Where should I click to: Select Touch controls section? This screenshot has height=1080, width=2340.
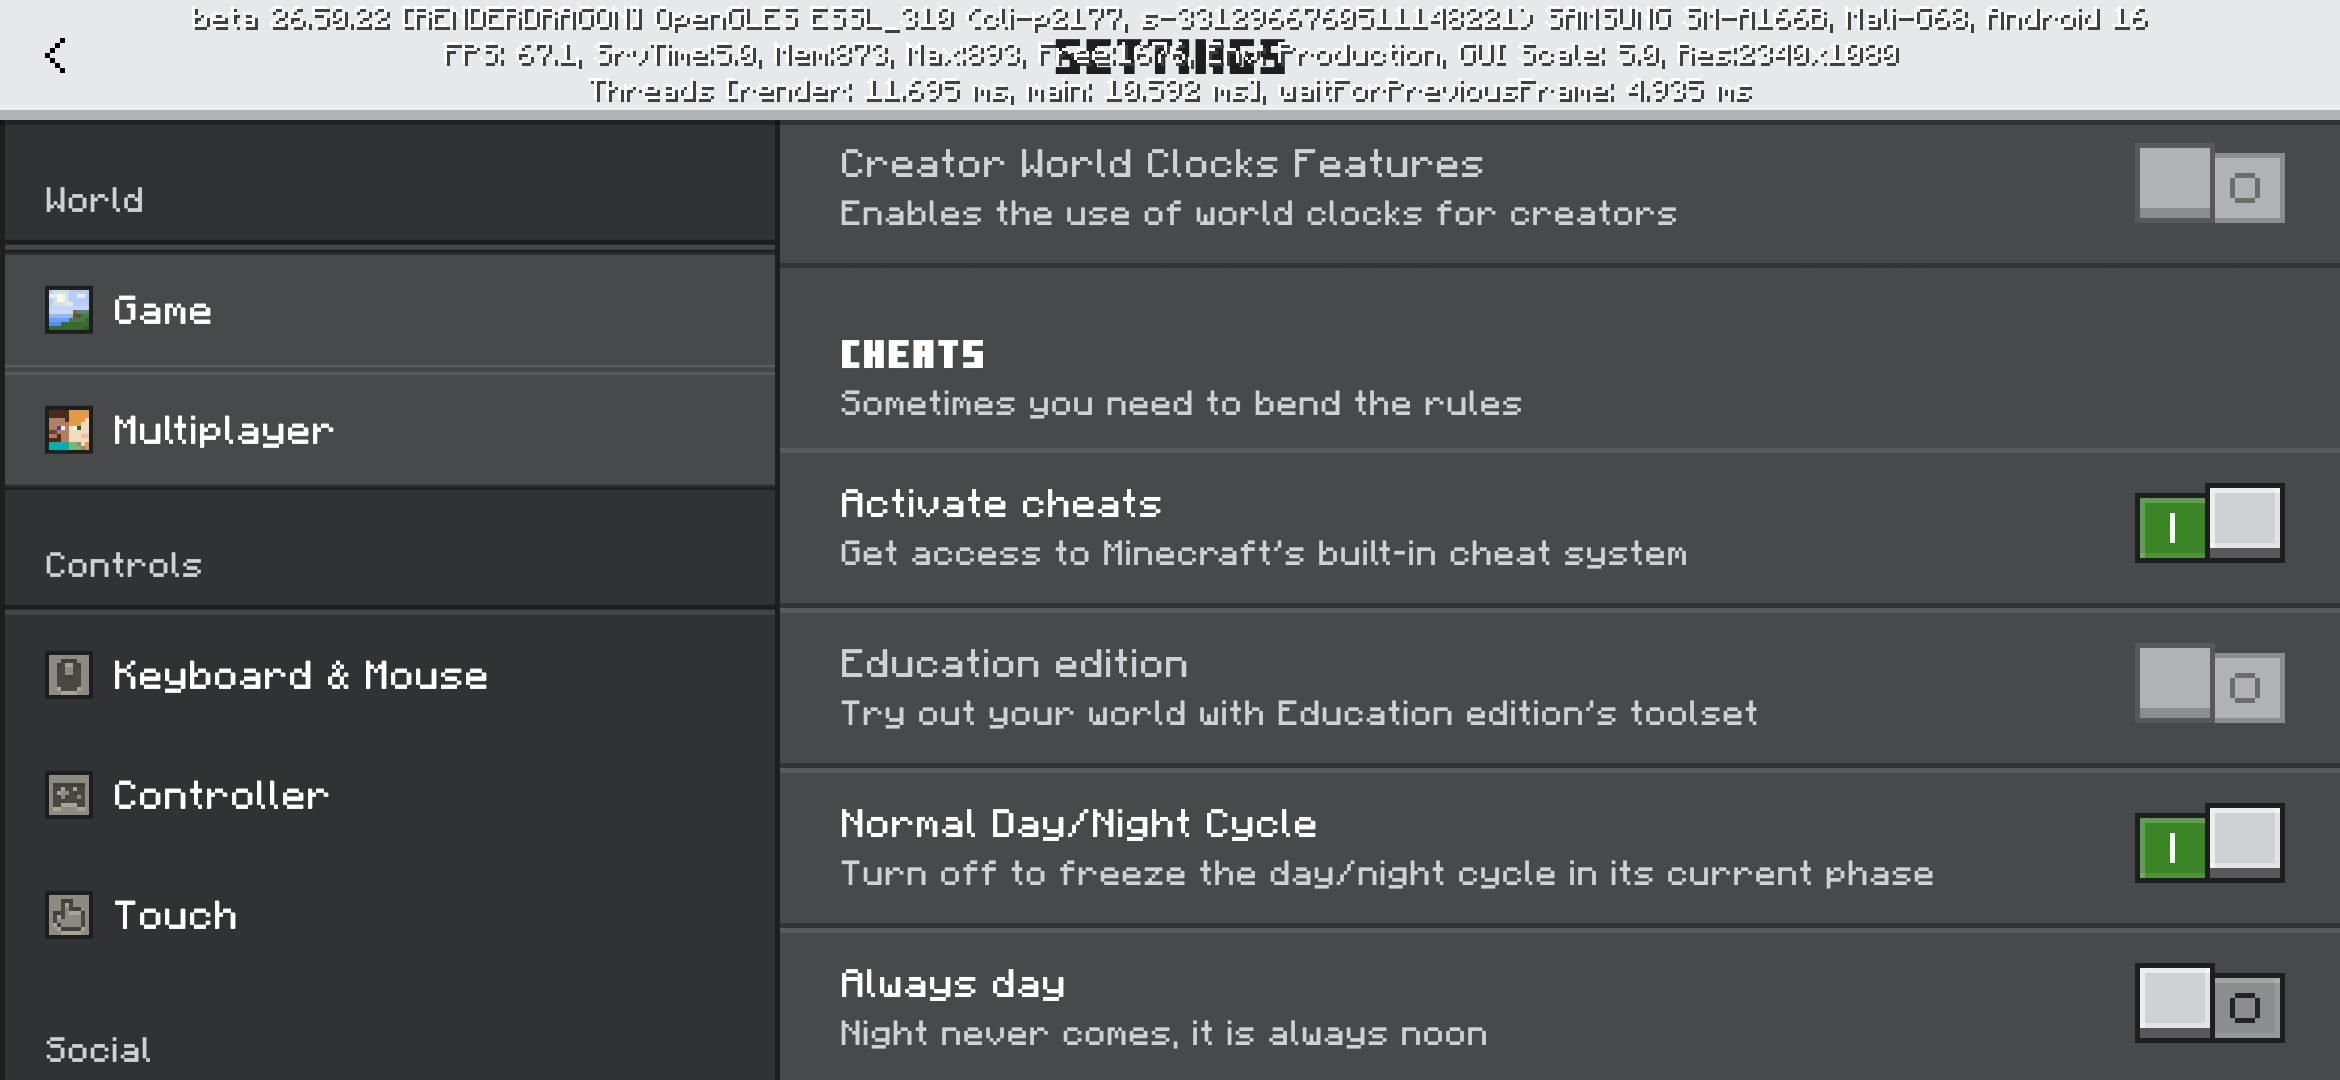click(x=390, y=915)
